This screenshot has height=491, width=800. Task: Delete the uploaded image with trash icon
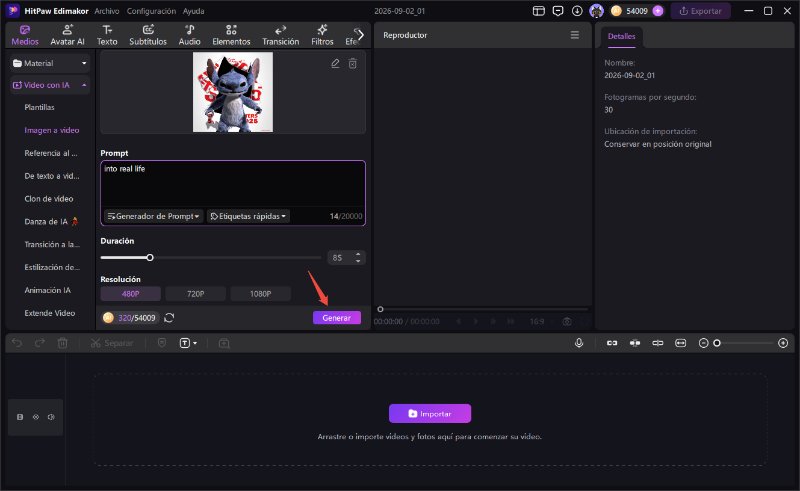pyautogui.click(x=353, y=63)
